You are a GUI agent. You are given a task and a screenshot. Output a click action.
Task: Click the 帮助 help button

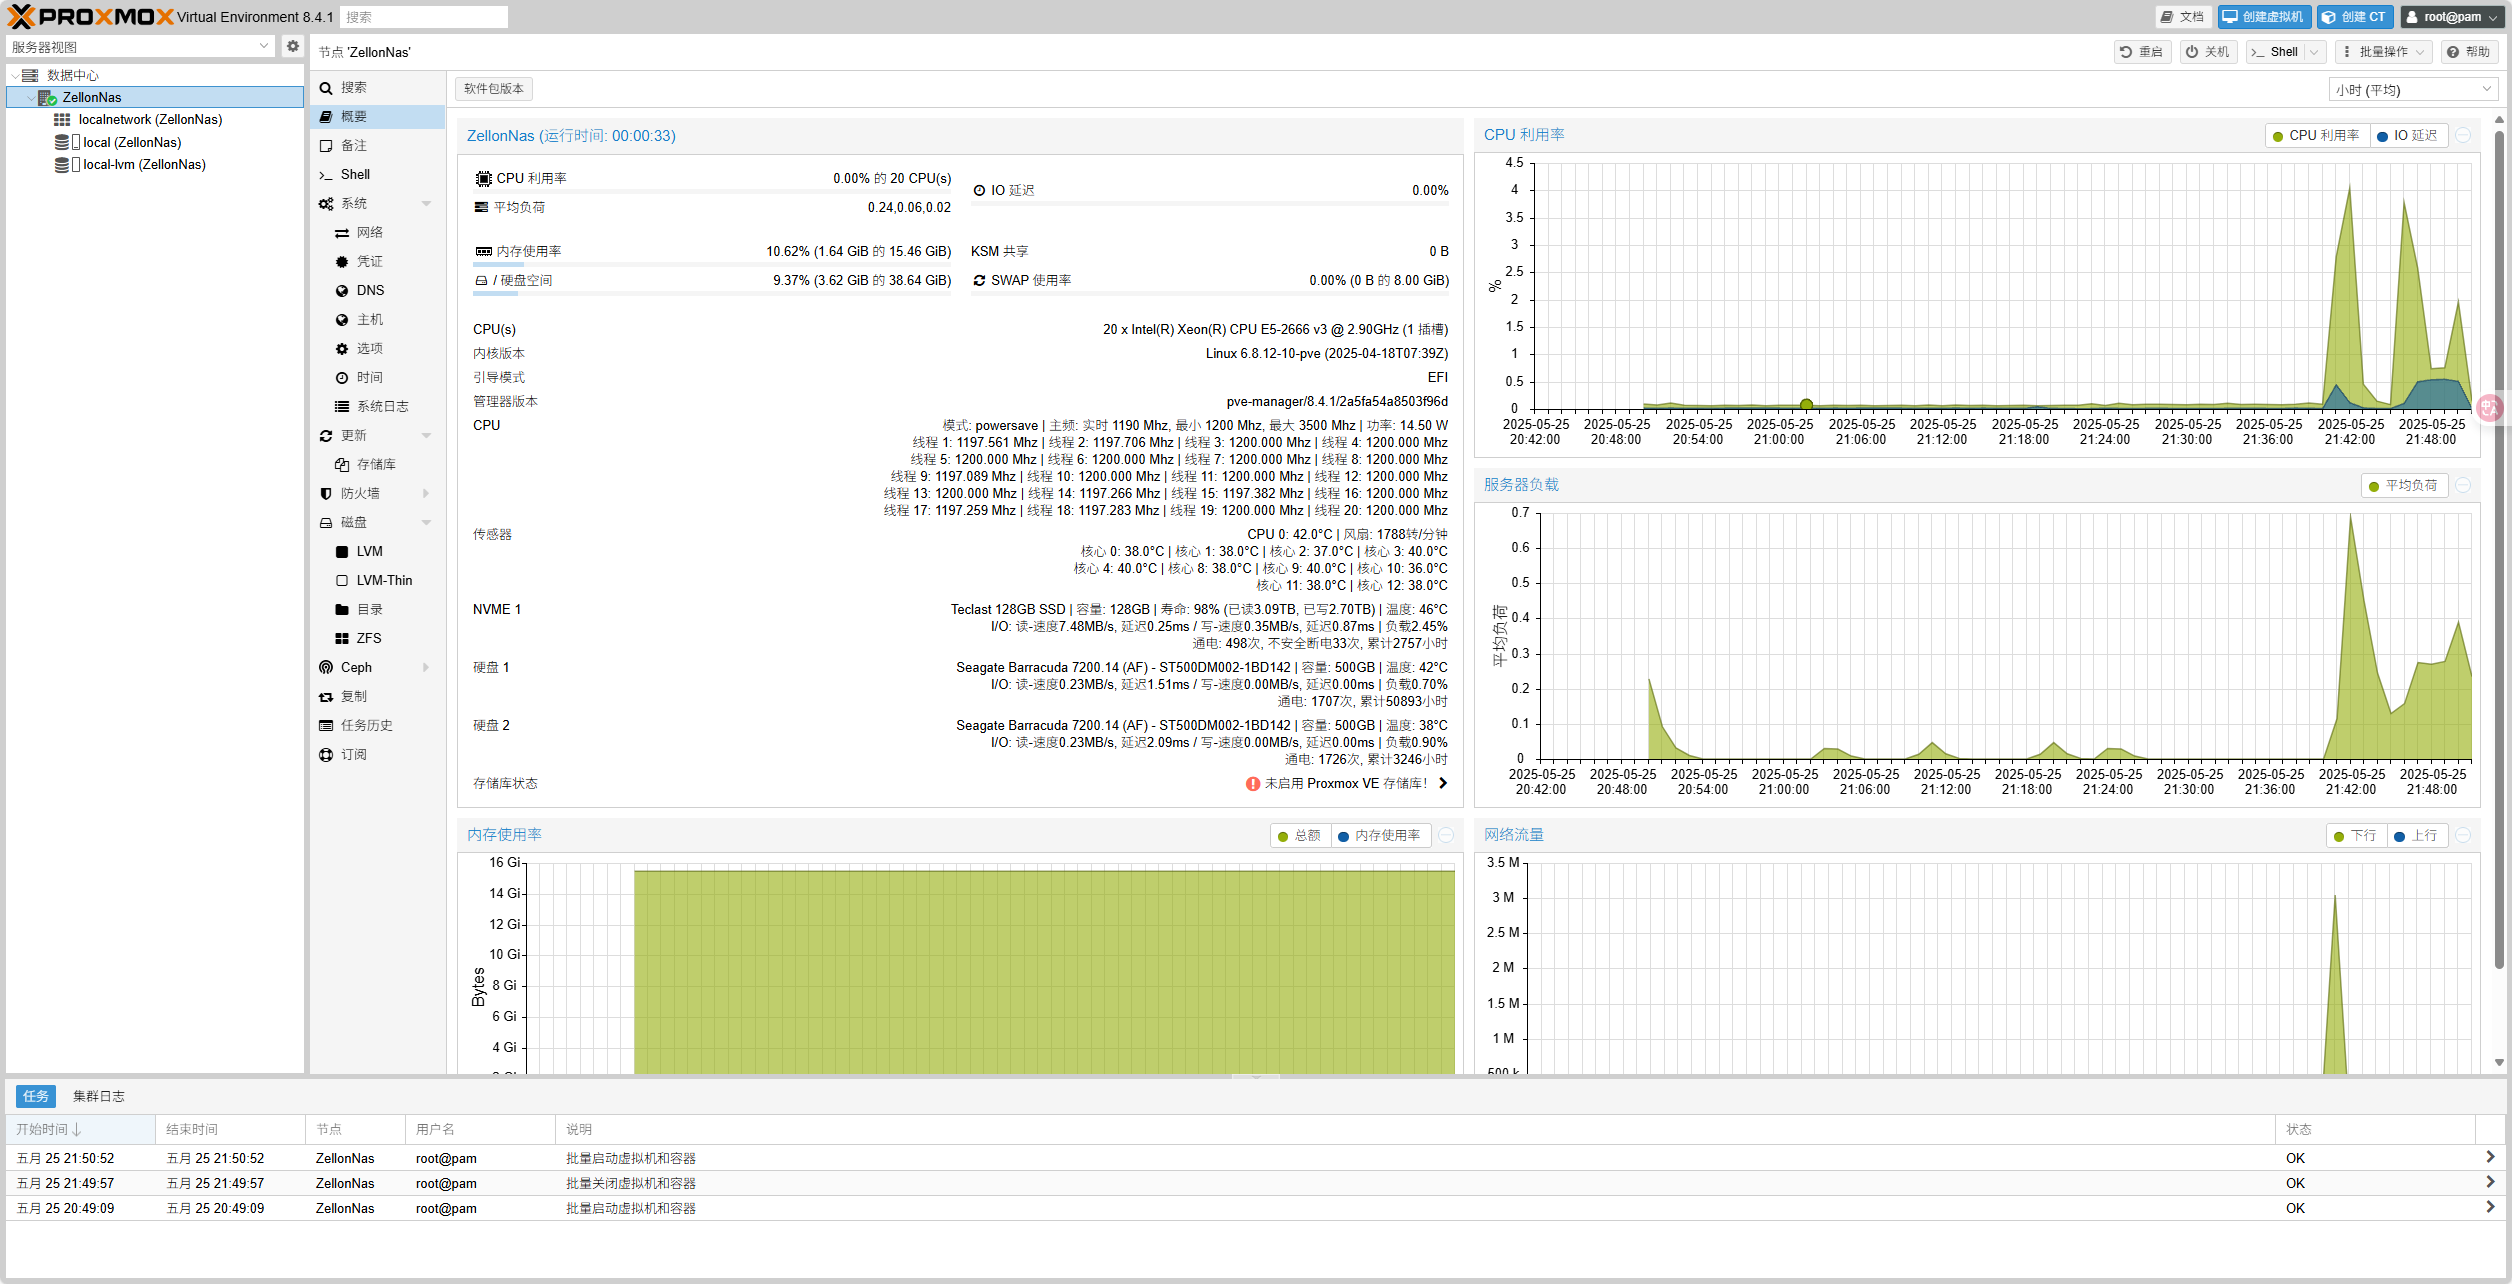[2469, 52]
